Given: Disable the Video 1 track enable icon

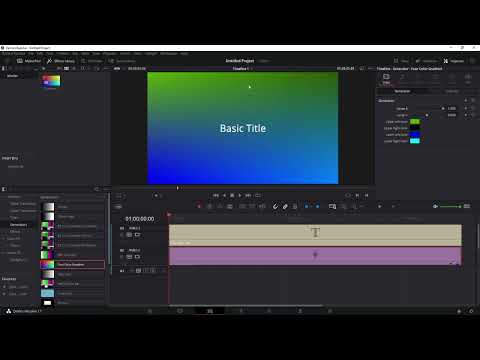Looking at the screenshot, I should pyautogui.click(x=137, y=257).
